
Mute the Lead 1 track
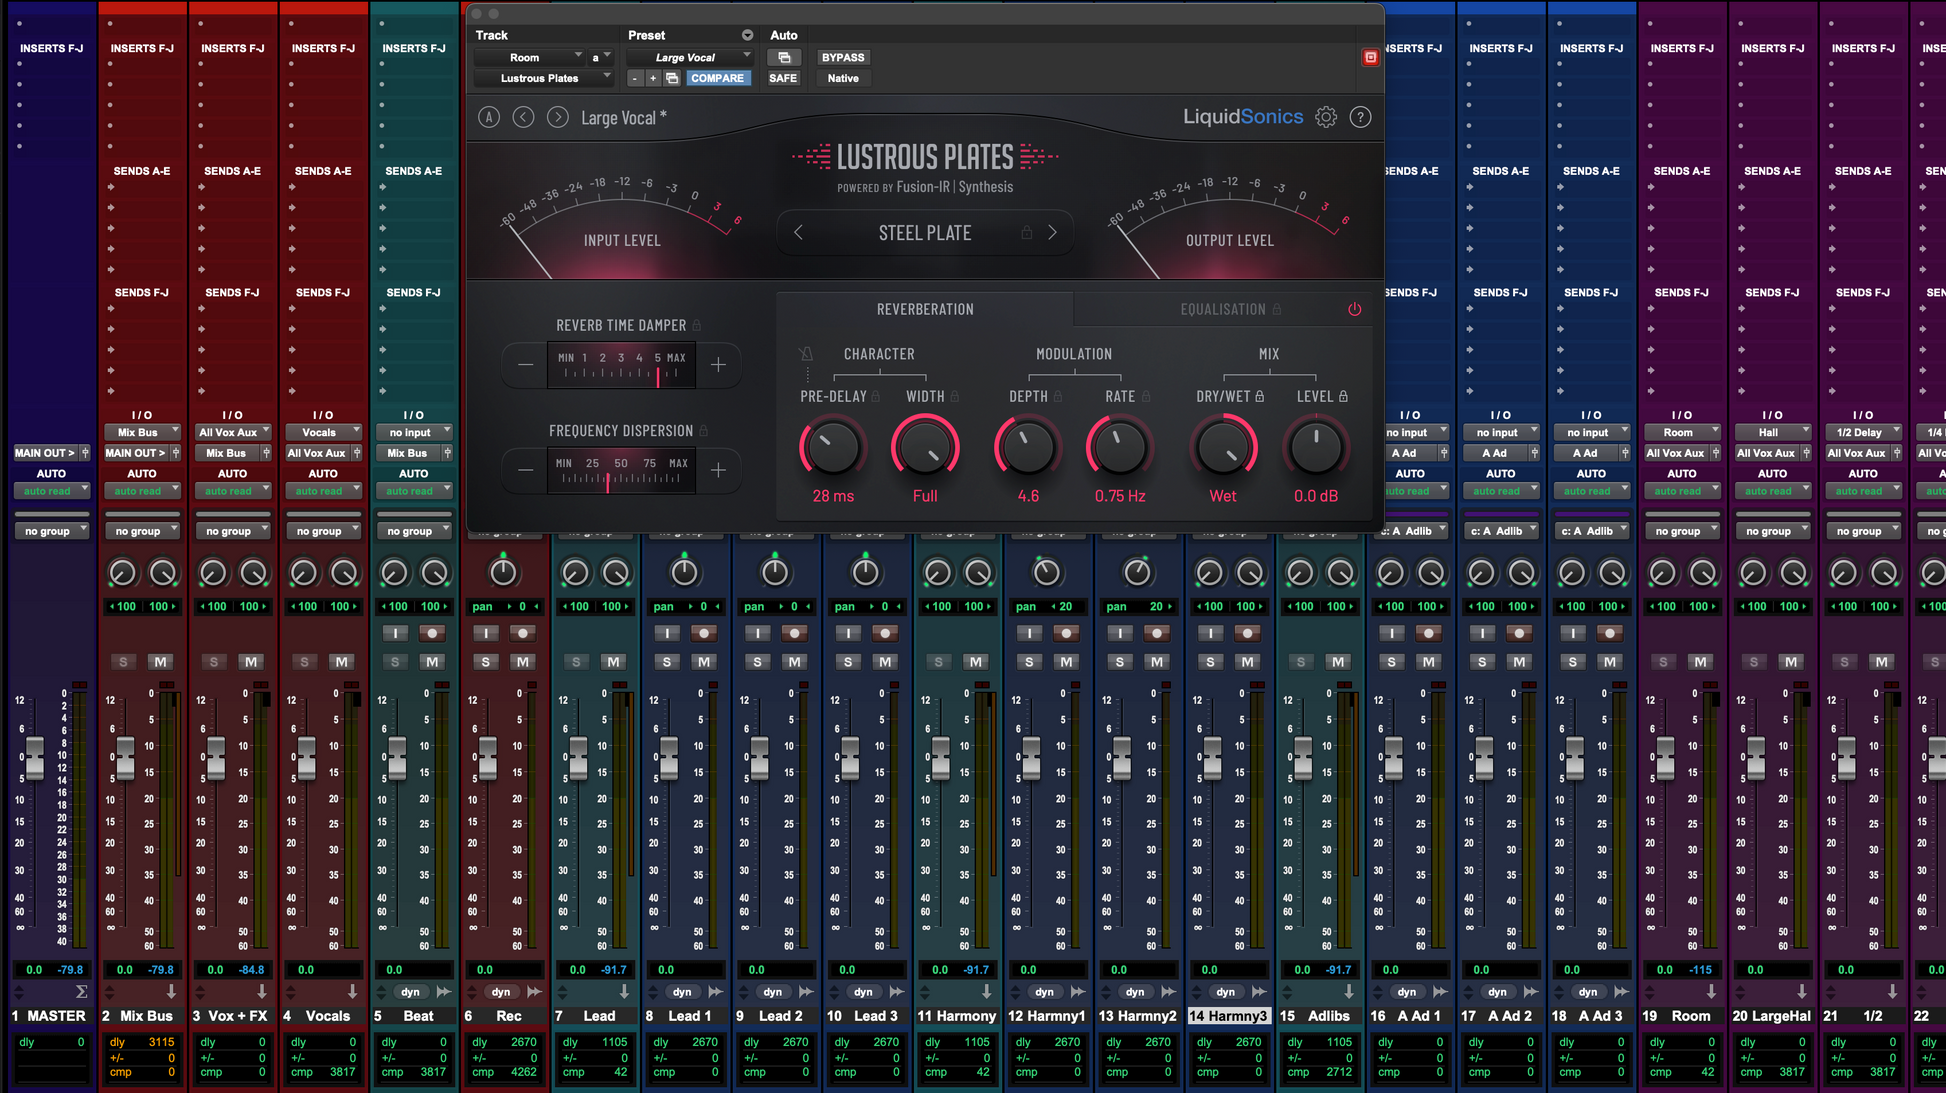point(704,662)
